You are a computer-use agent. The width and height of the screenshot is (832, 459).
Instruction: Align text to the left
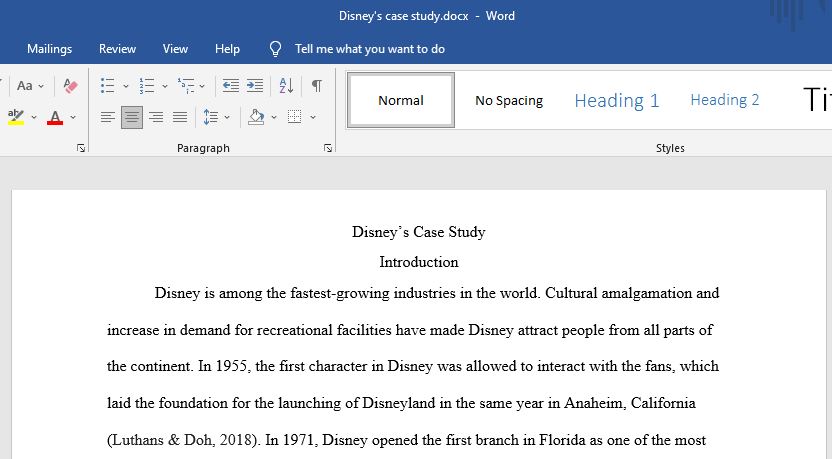coord(108,117)
